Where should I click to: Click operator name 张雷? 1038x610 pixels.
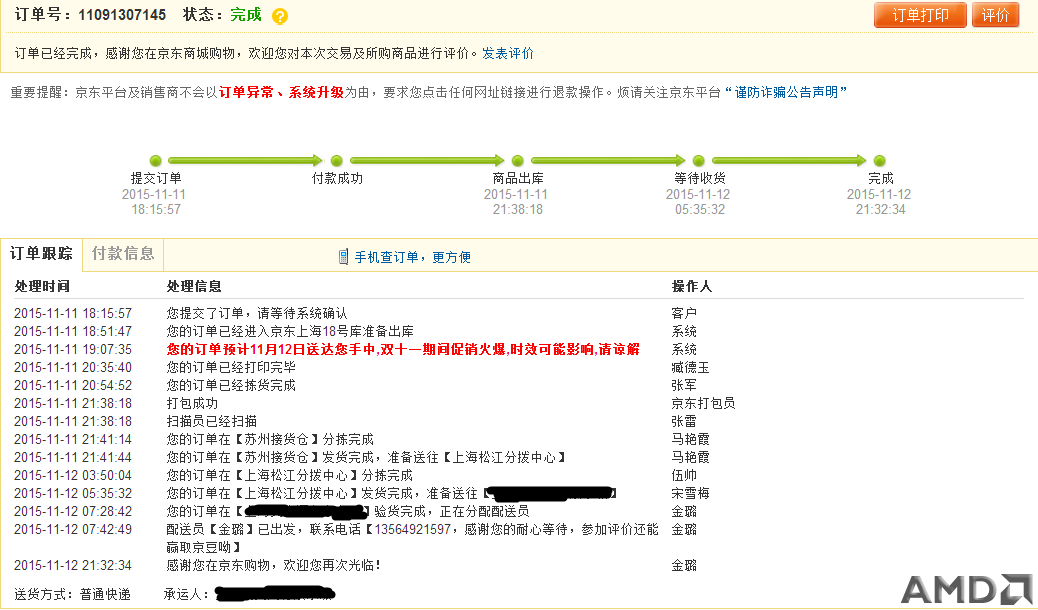coord(684,421)
